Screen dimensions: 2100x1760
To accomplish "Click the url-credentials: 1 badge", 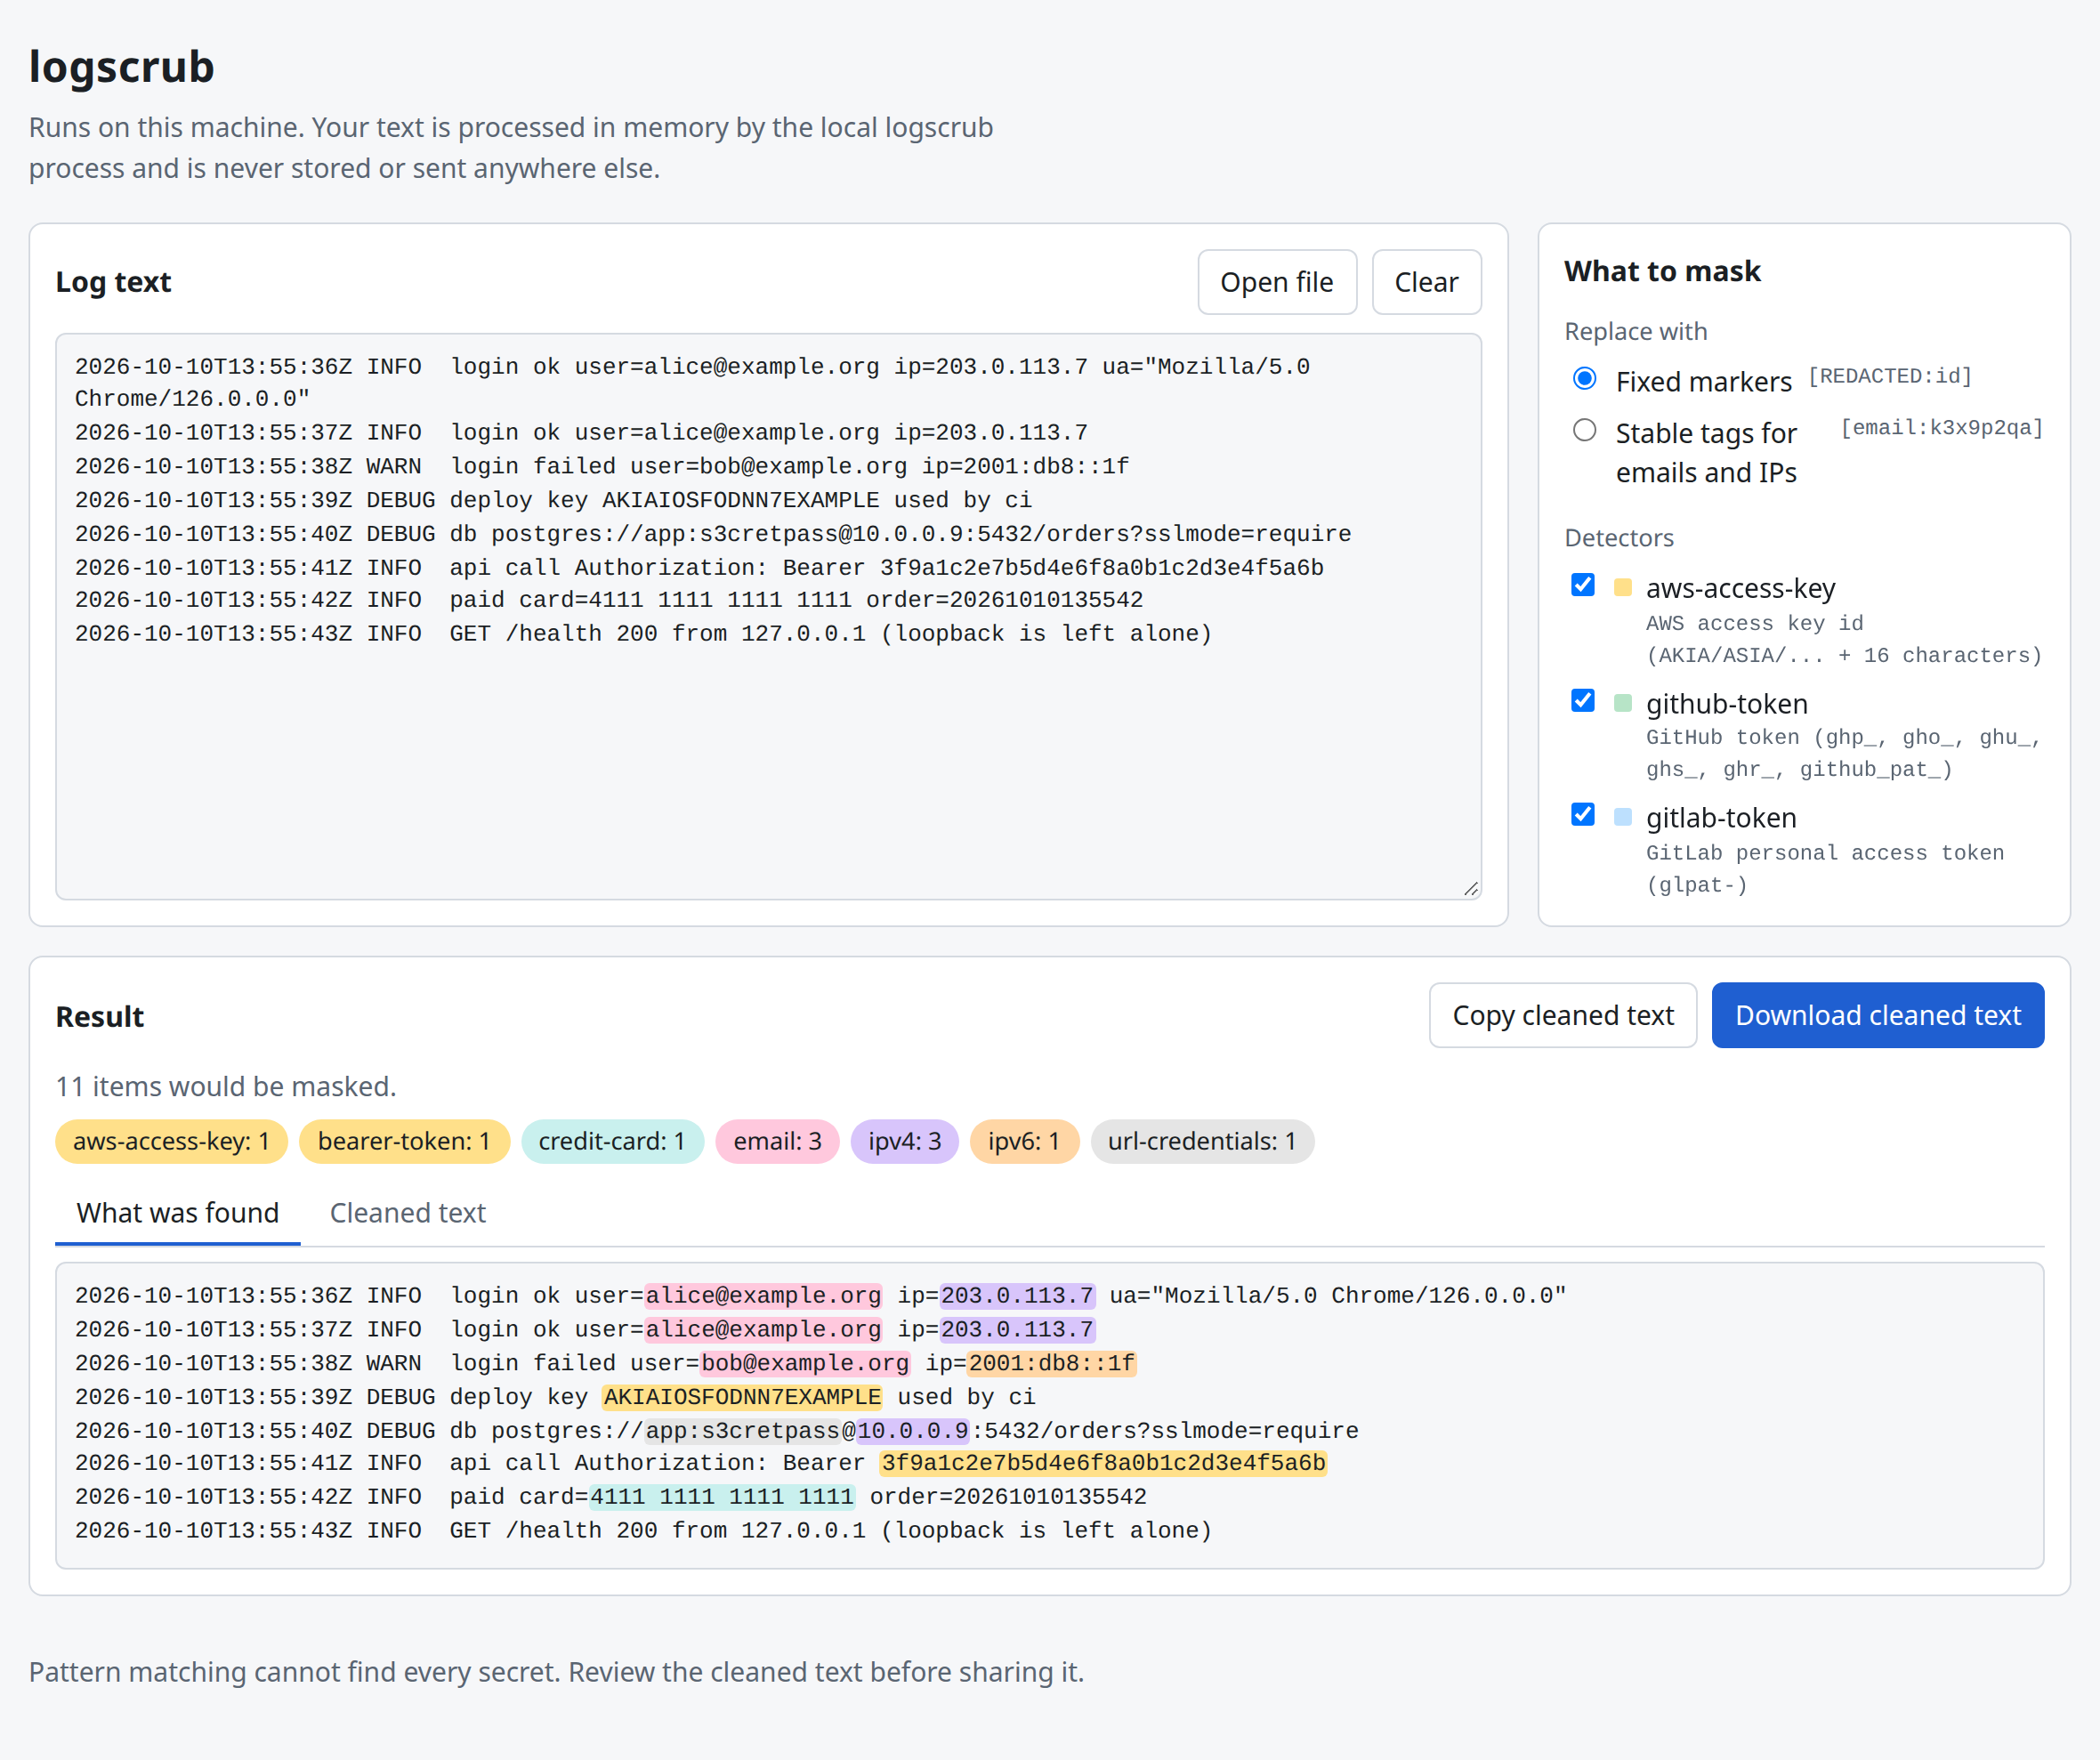I will (x=1201, y=1141).
